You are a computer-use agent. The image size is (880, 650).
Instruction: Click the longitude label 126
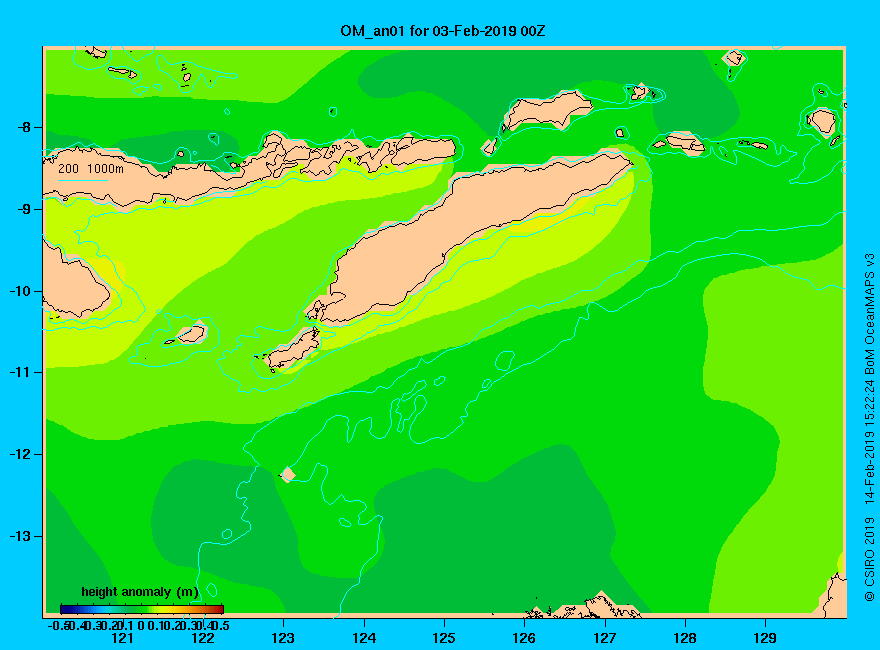(524, 638)
